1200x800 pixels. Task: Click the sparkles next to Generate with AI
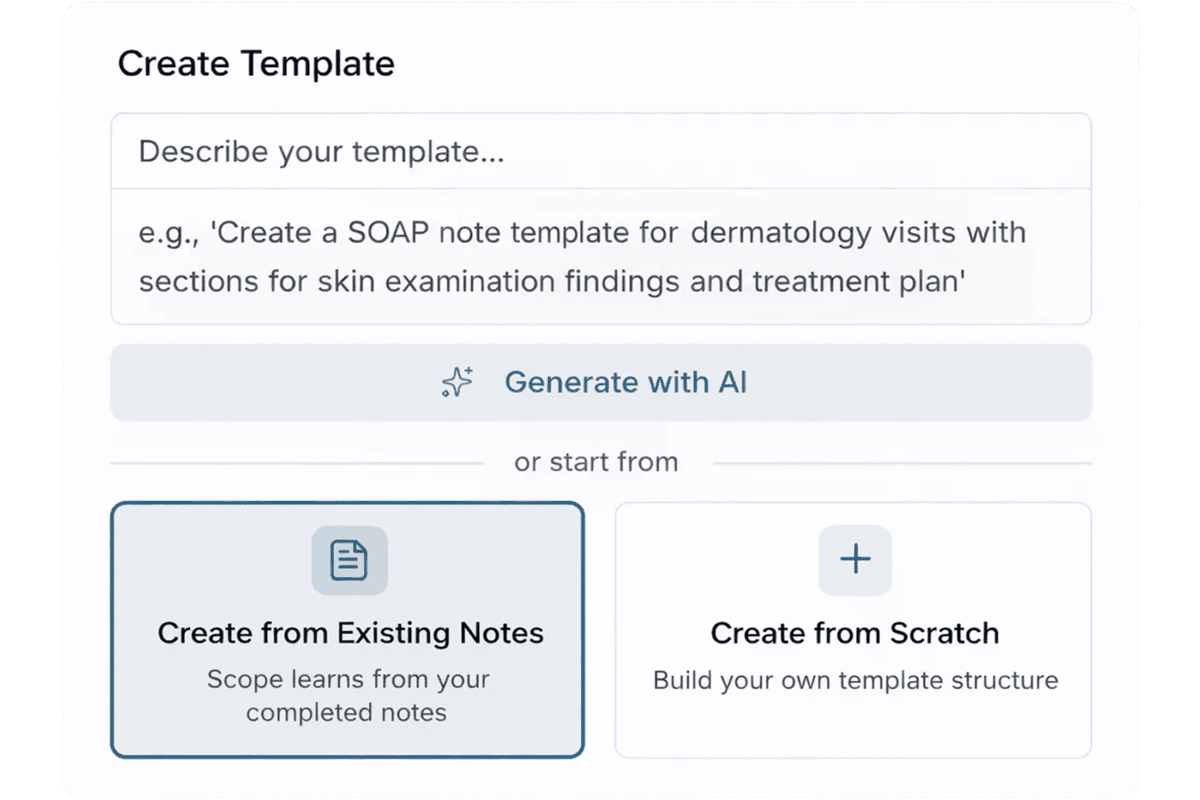coord(455,382)
